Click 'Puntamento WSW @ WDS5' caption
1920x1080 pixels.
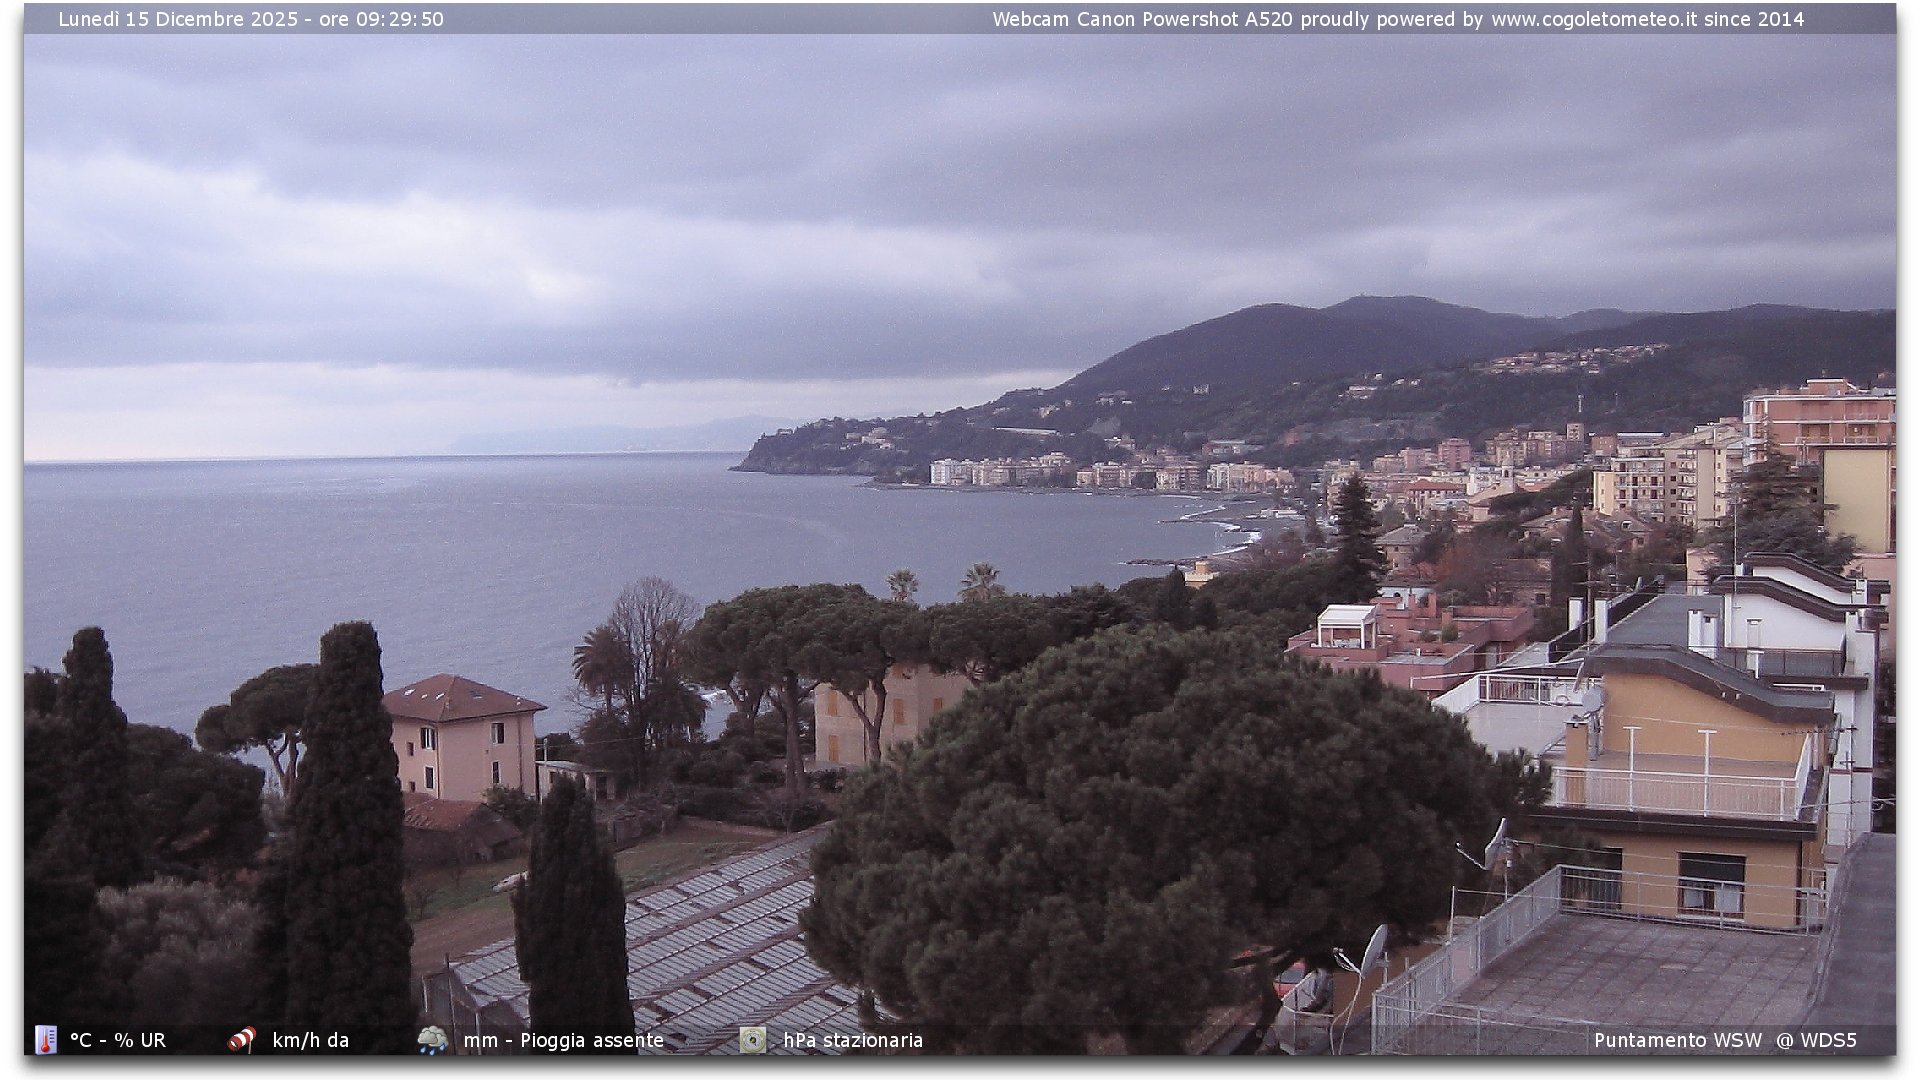[x=1725, y=1040]
